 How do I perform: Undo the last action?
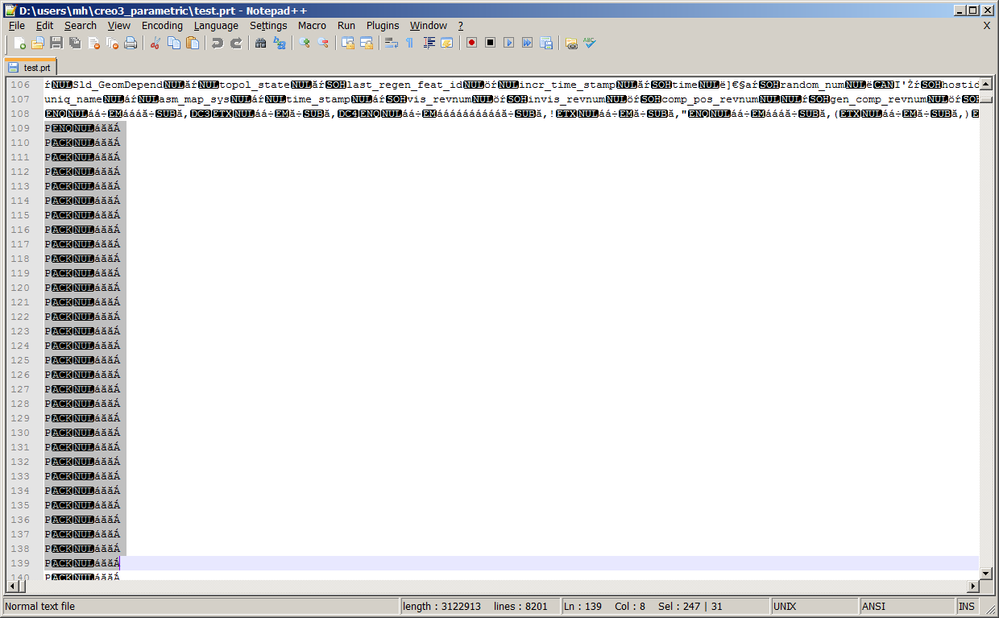point(217,43)
